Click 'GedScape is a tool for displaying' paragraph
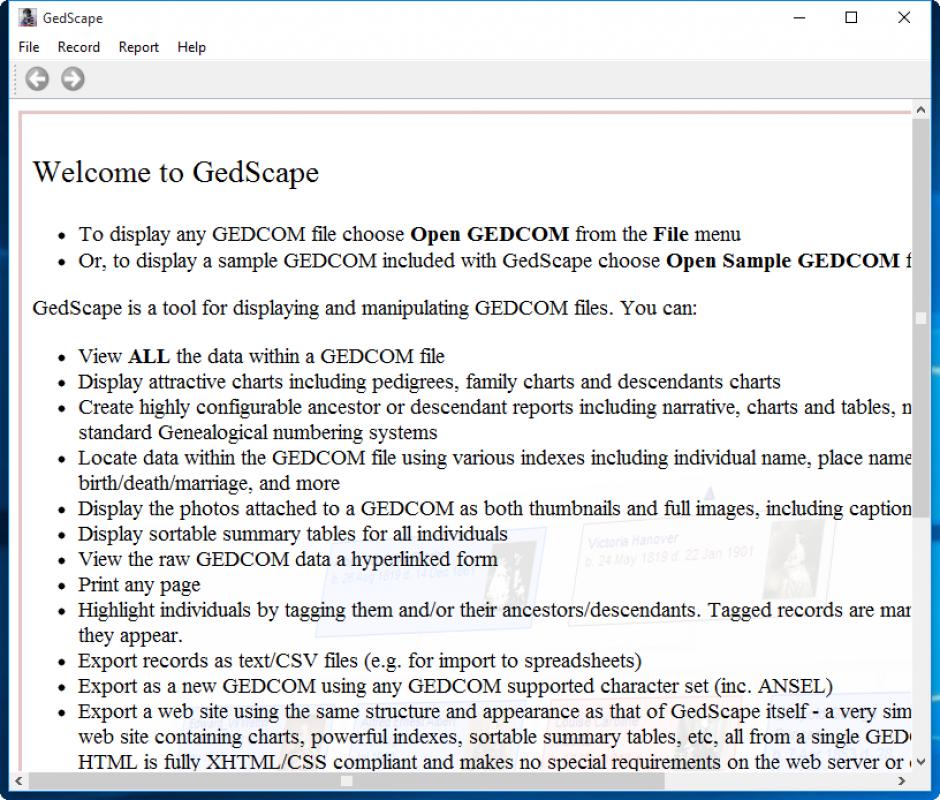 [x=364, y=308]
